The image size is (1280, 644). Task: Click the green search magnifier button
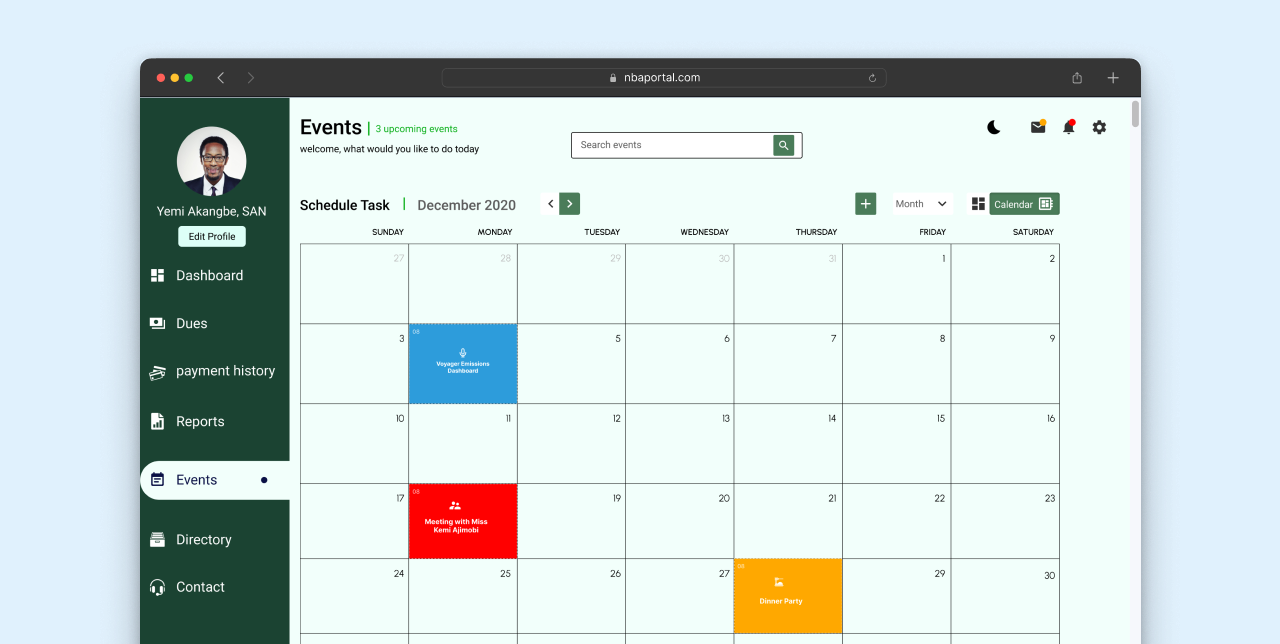(x=784, y=145)
